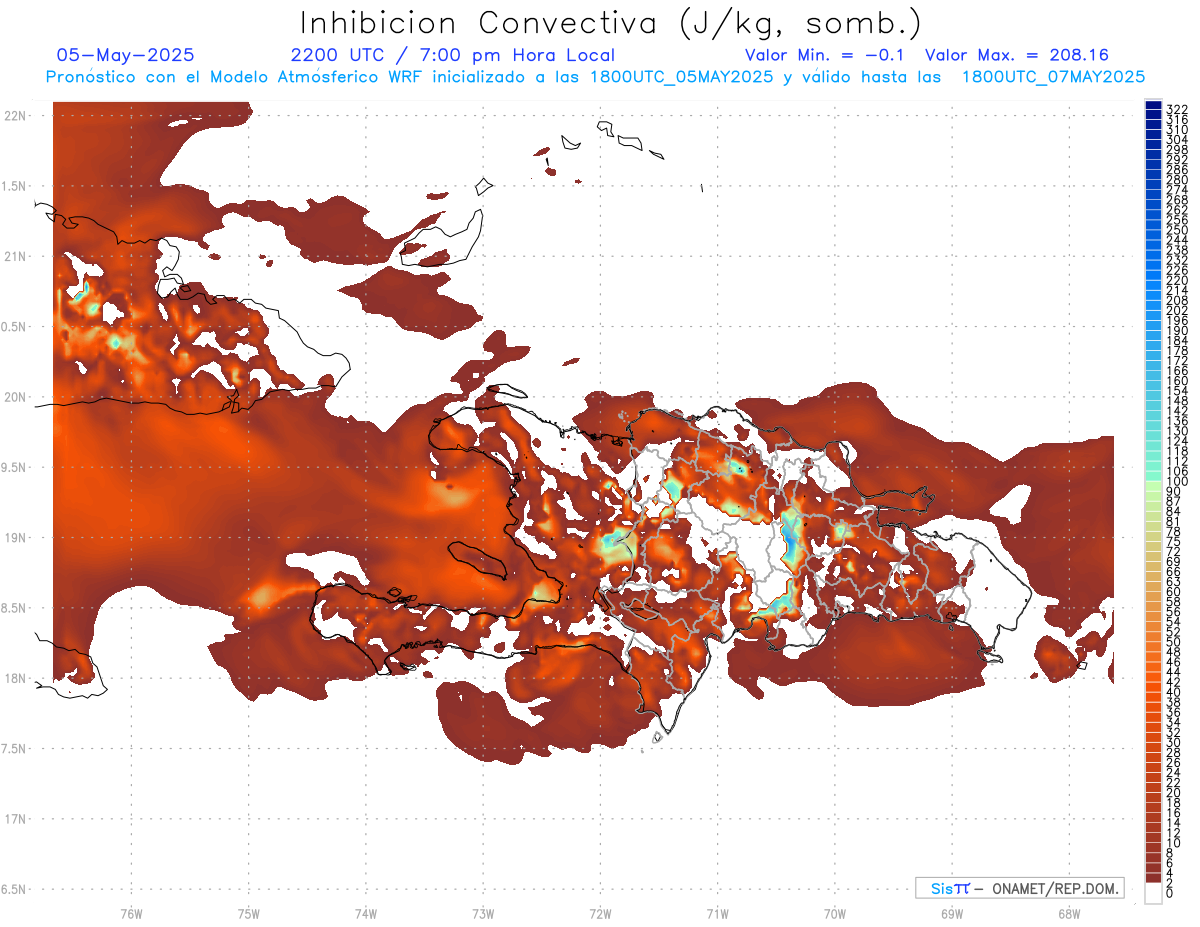Click the '73W' longitude label

pyautogui.click(x=483, y=913)
